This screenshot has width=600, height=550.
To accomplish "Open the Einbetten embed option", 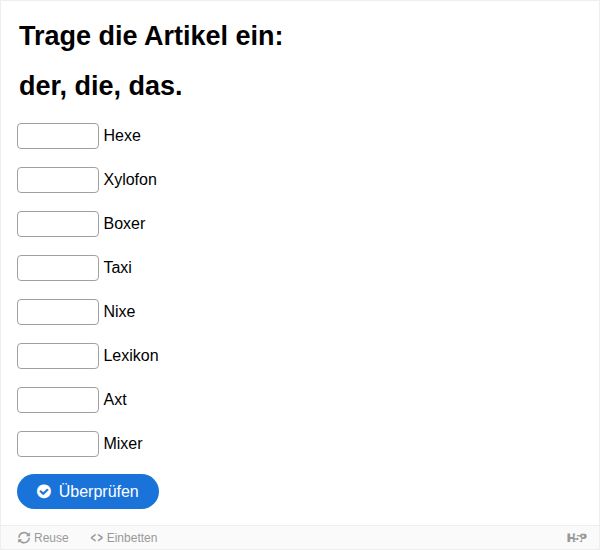I will coord(124,538).
